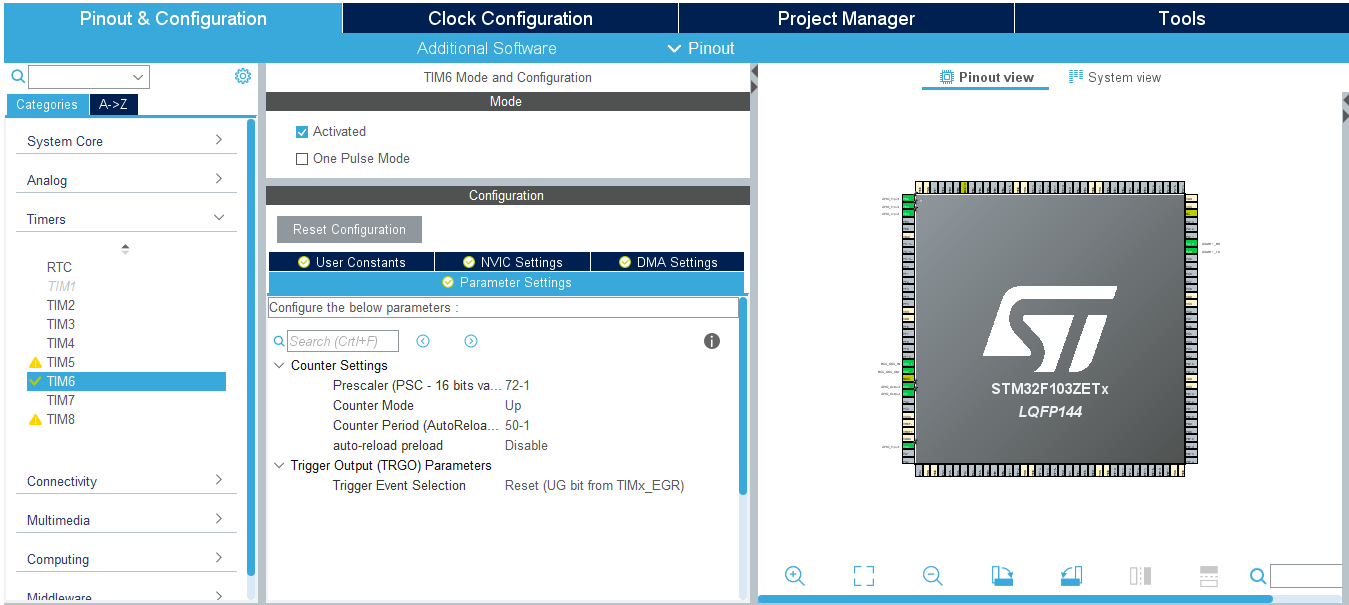The height and width of the screenshot is (605, 1349).
Task: Click the pin search input field
Action: click(1306, 576)
